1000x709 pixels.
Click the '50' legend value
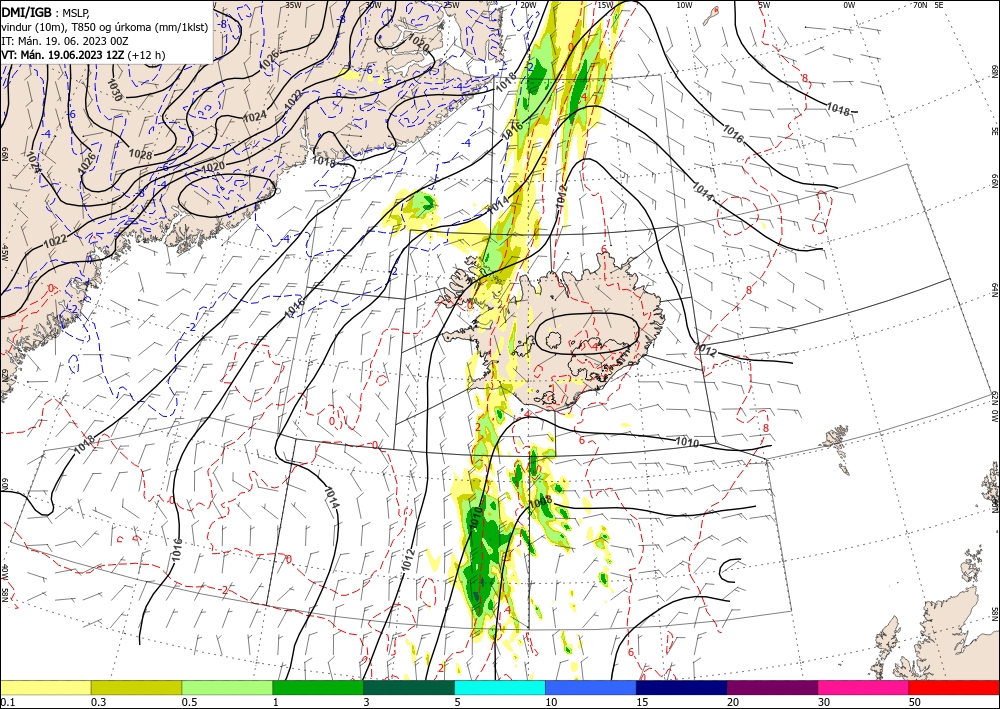(x=915, y=702)
